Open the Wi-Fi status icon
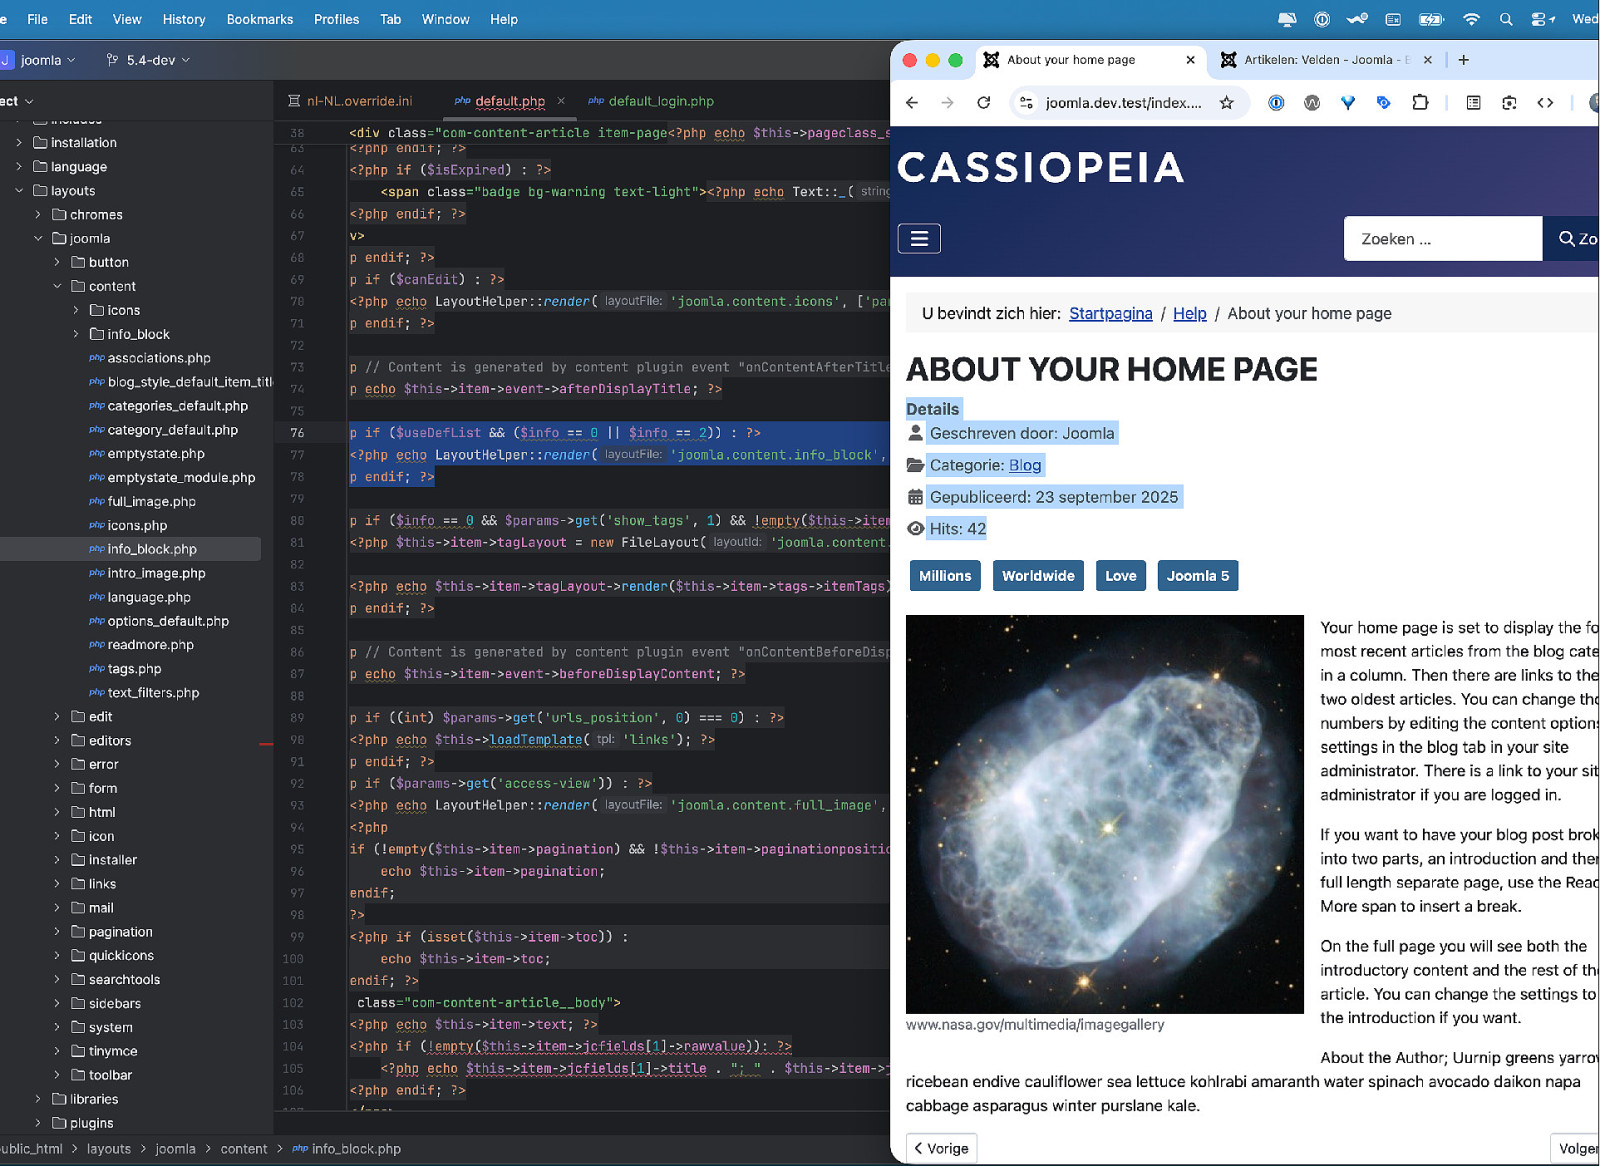1600x1166 pixels. pyautogui.click(x=1471, y=19)
